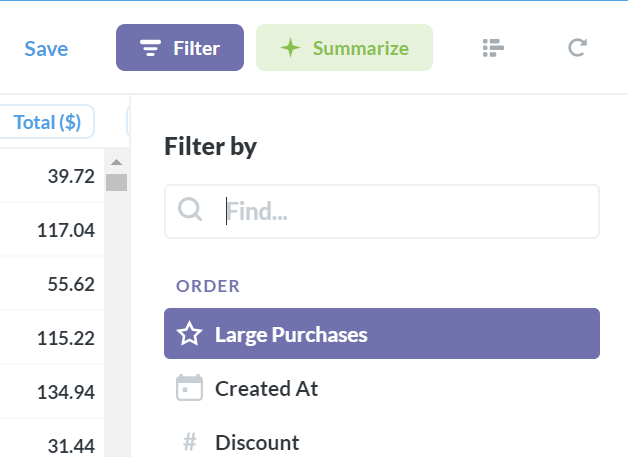Click the hash number icon beside Discount
The width and height of the screenshot is (628, 457).
pyautogui.click(x=189, y=442)
